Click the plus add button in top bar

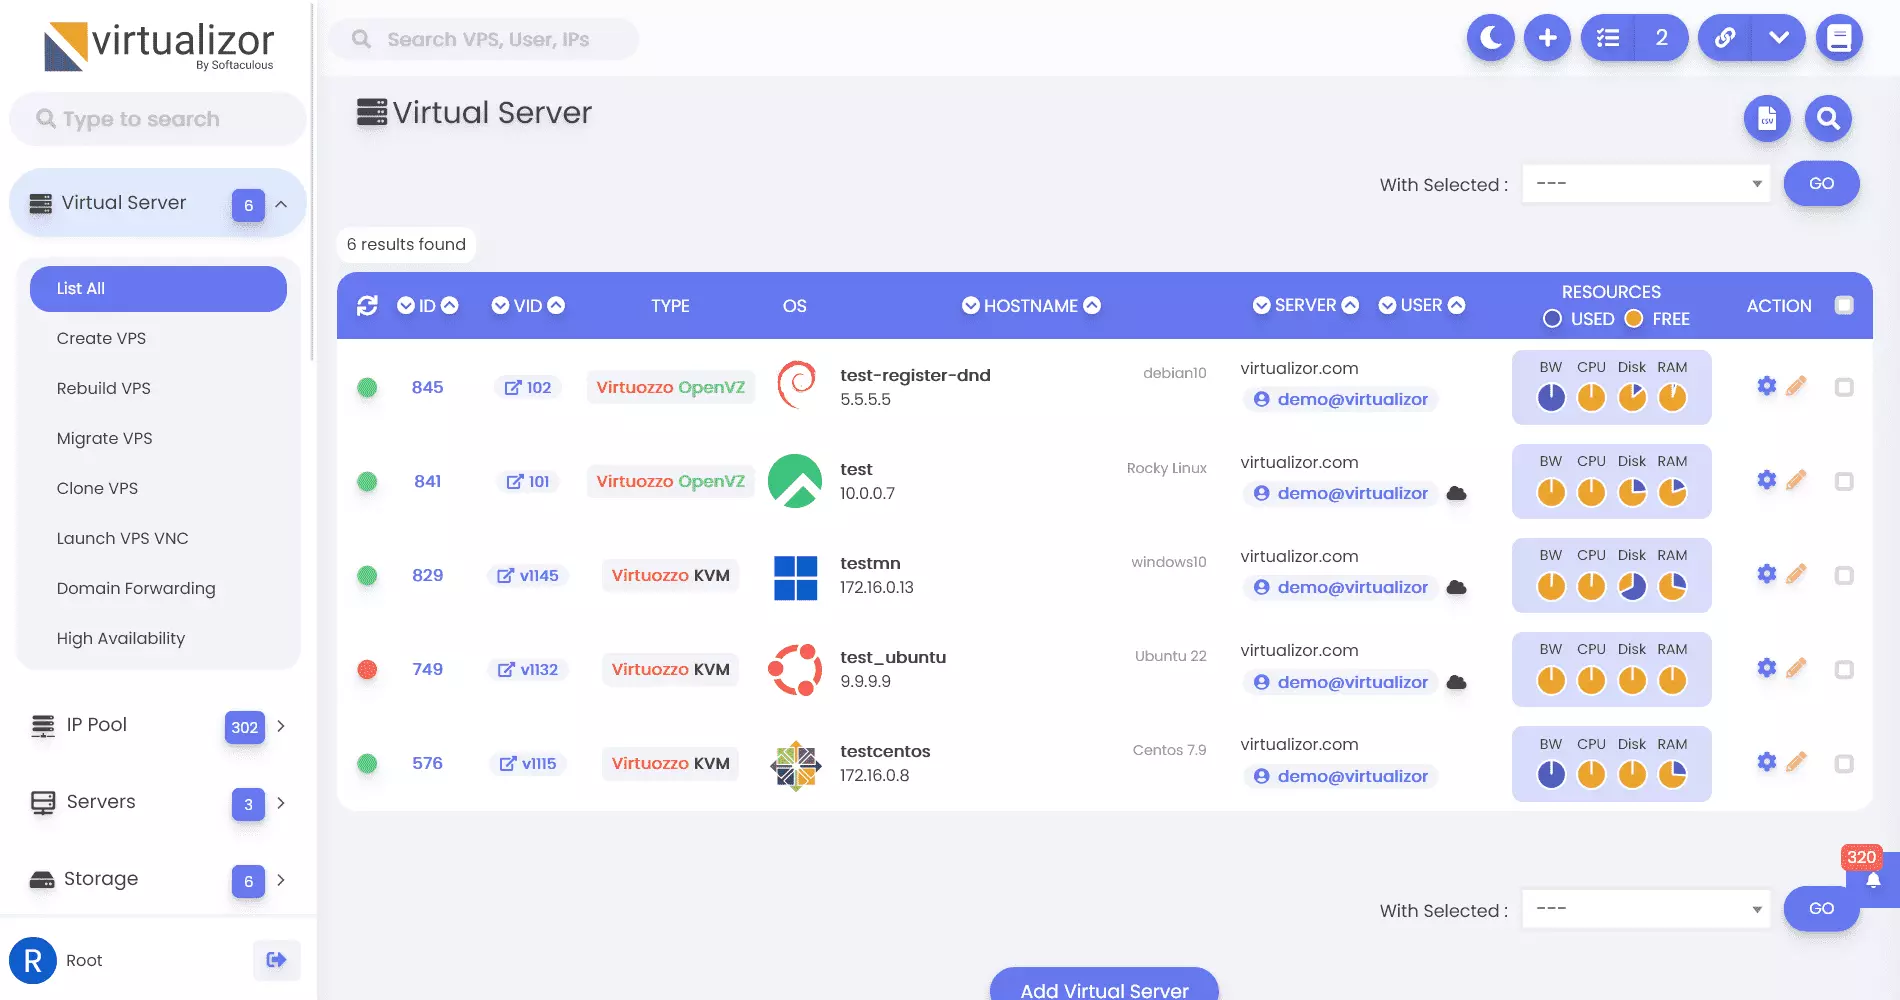click(x=1547, y=38)
